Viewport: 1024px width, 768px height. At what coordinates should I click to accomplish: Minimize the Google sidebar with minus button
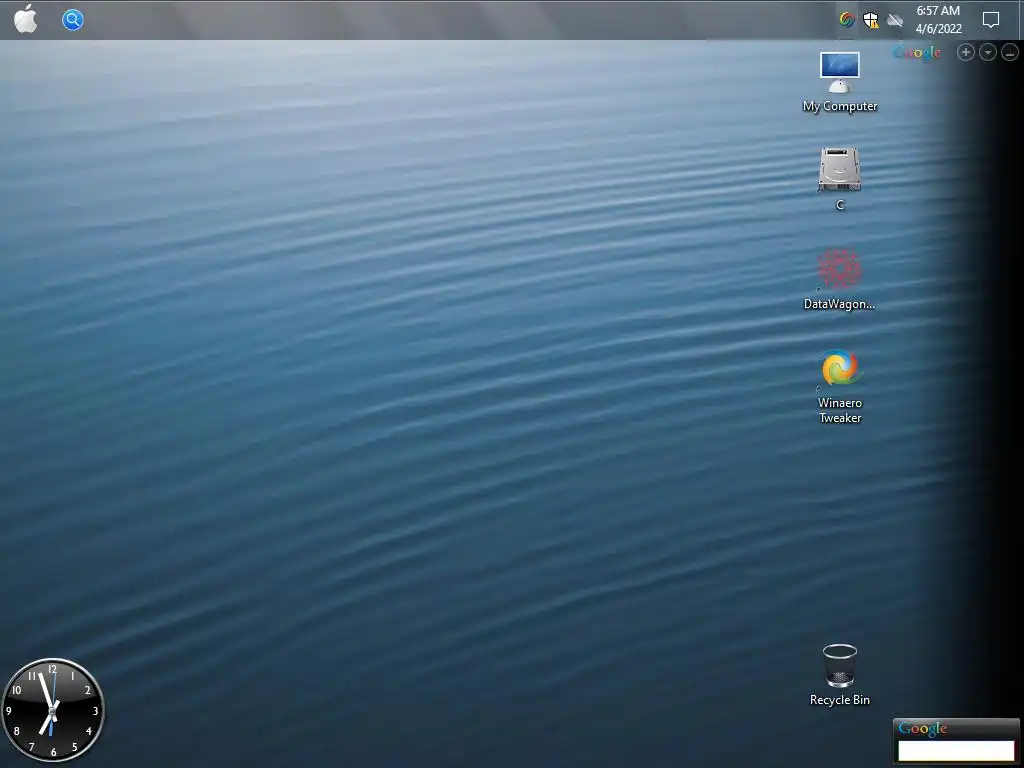click(x=1010, y=53)
